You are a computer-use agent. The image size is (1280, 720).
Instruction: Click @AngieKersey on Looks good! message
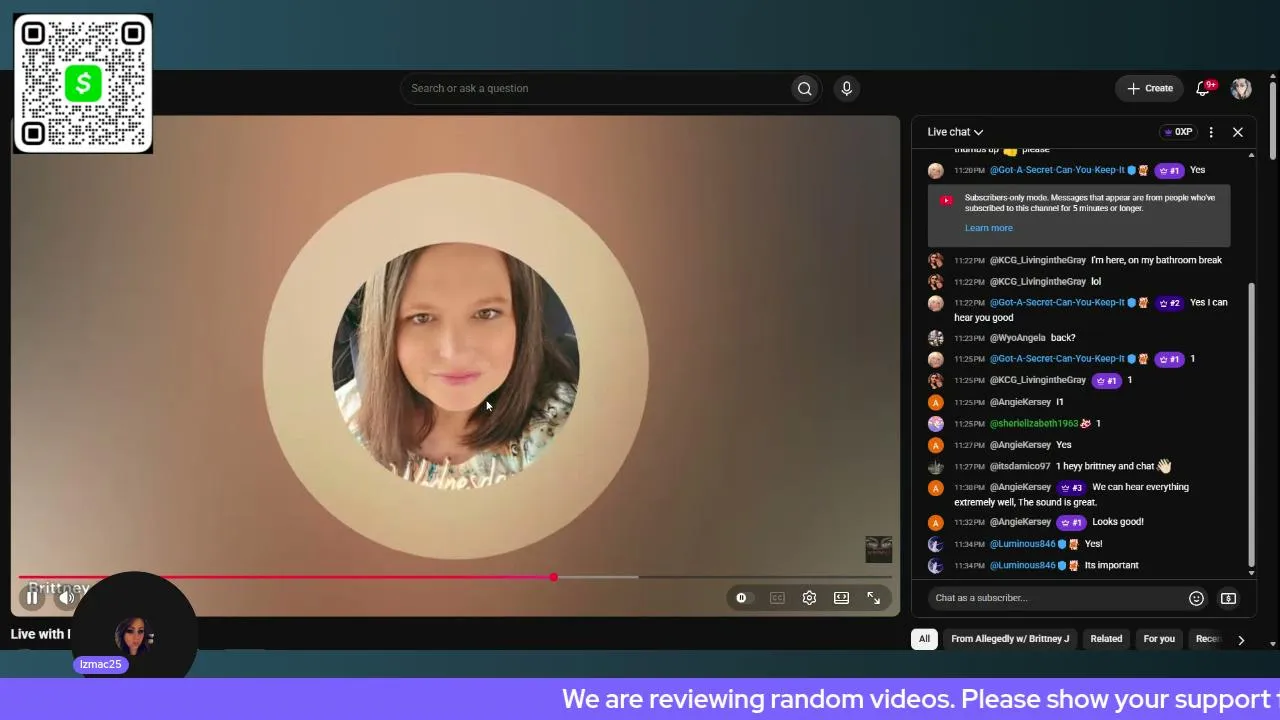1020,522
